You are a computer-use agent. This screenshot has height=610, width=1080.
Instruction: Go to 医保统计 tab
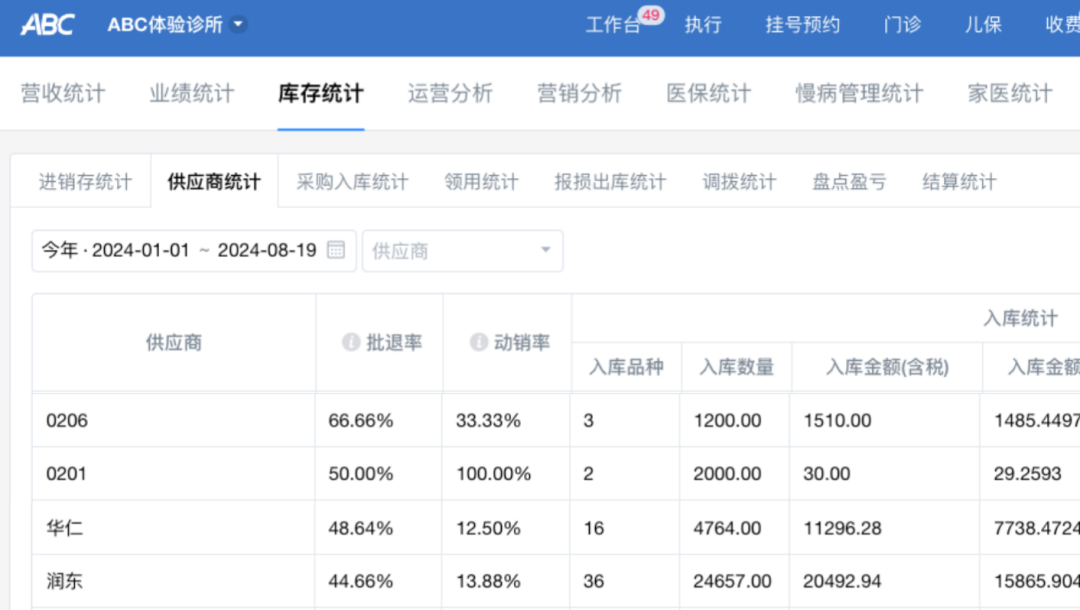click(709, 94)
